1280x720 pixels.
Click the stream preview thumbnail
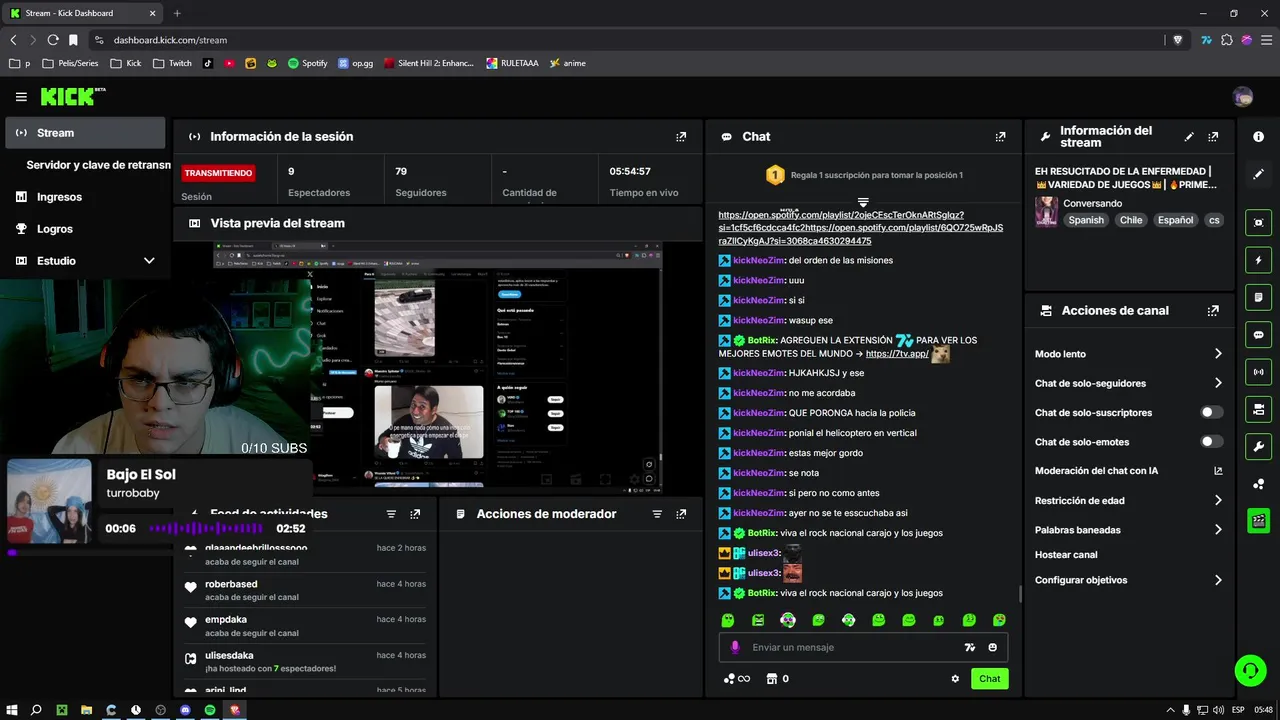(x=439, y=367)
